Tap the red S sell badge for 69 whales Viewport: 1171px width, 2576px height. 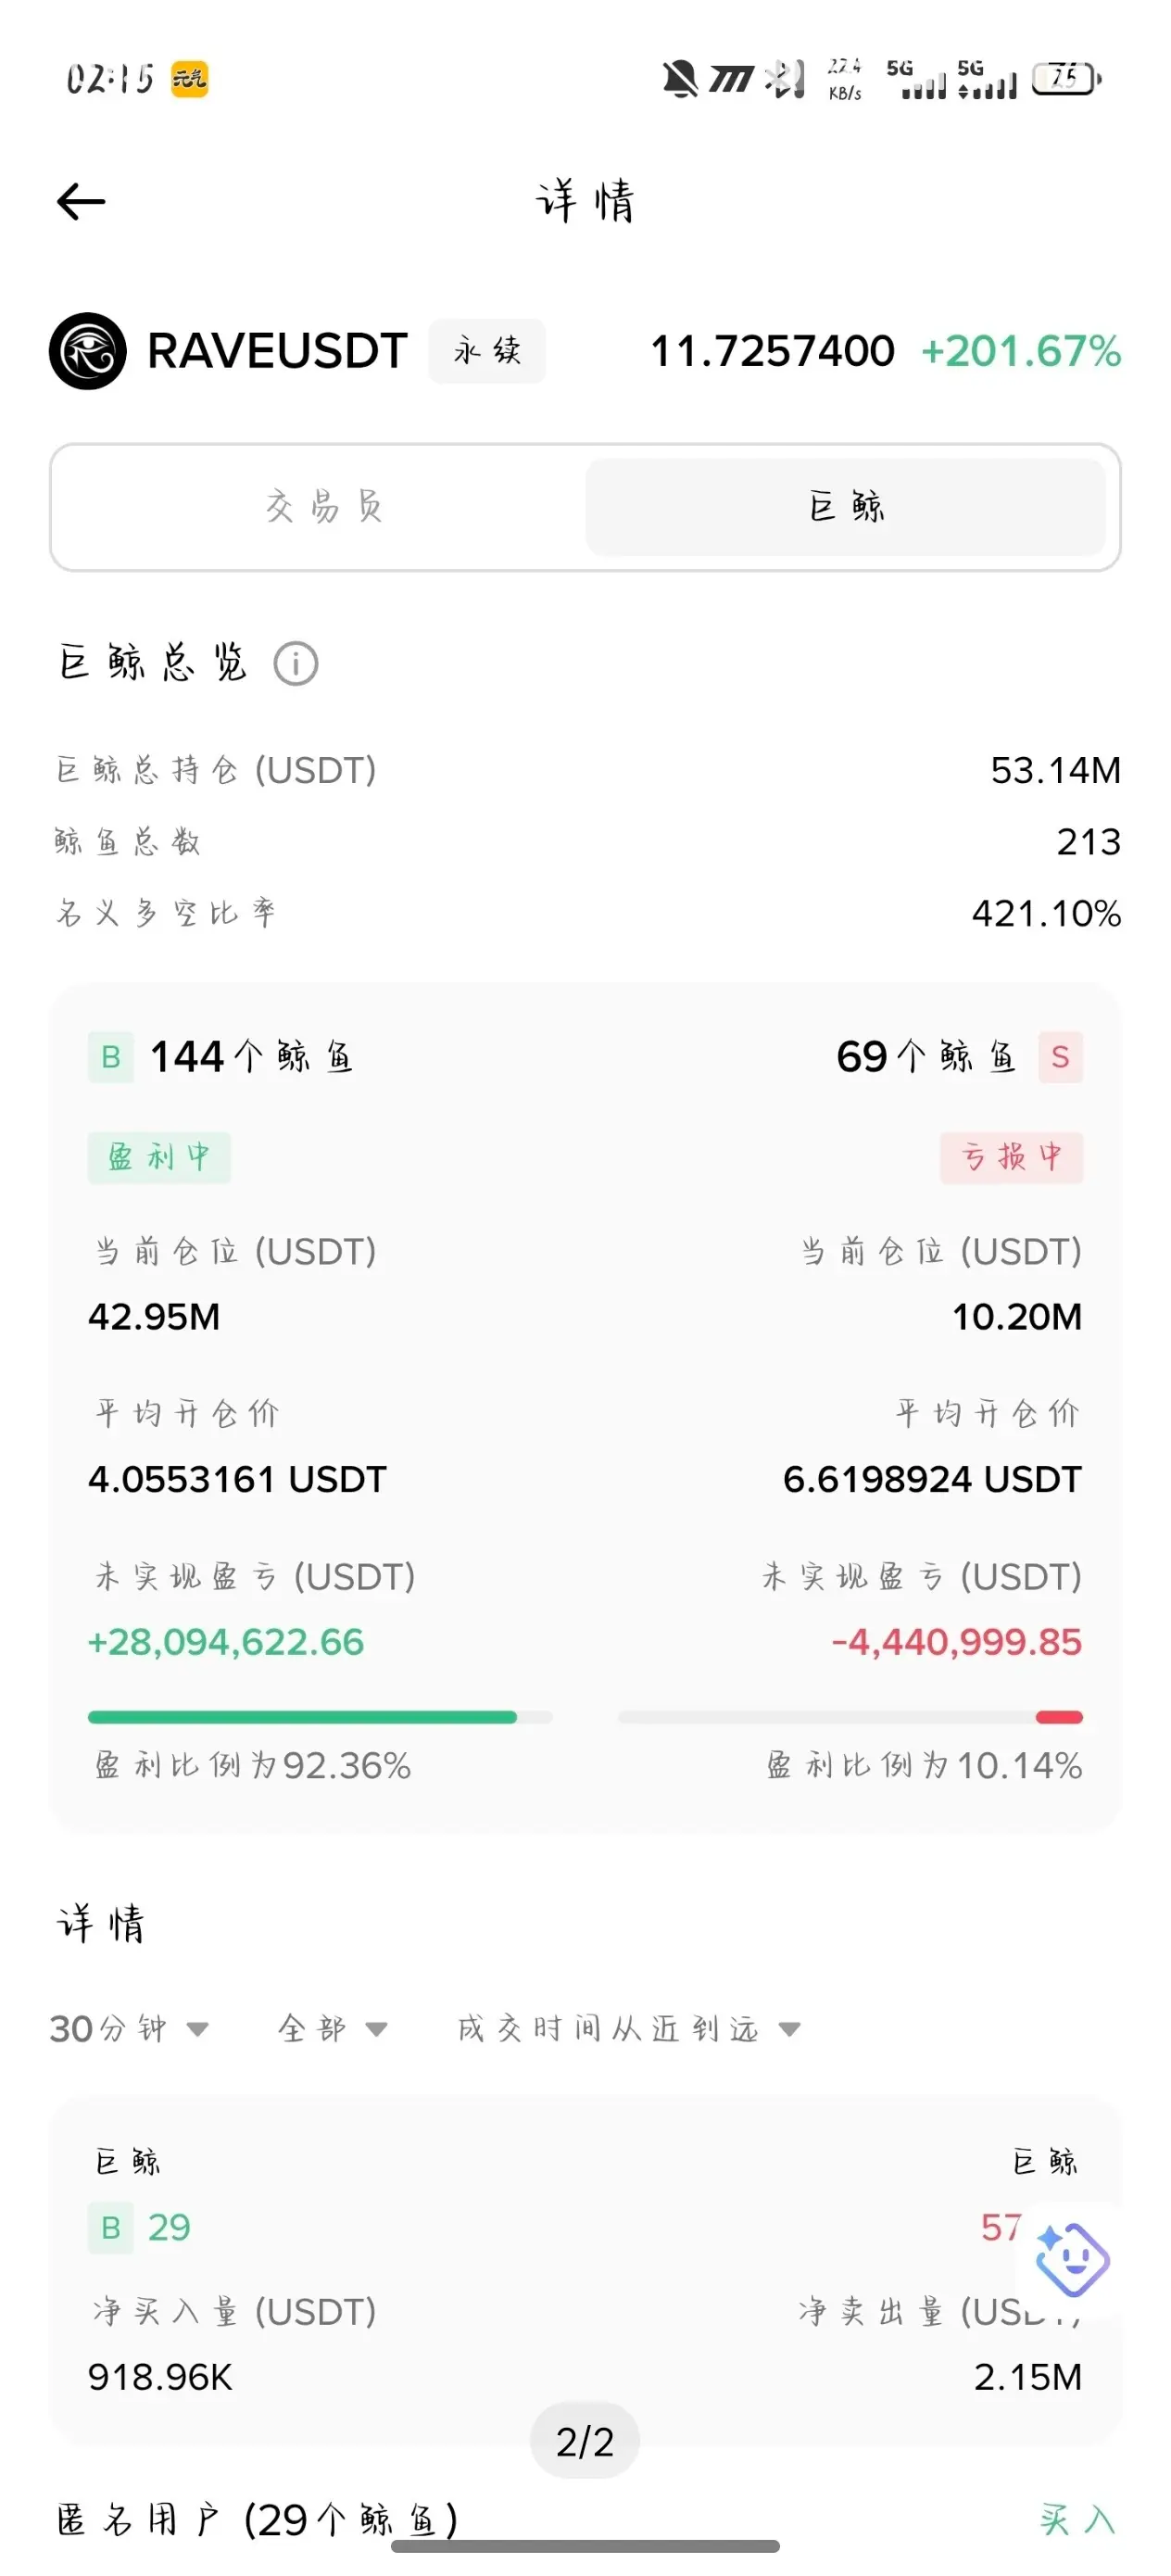pyautogui.click(x=1060, y=1057)
